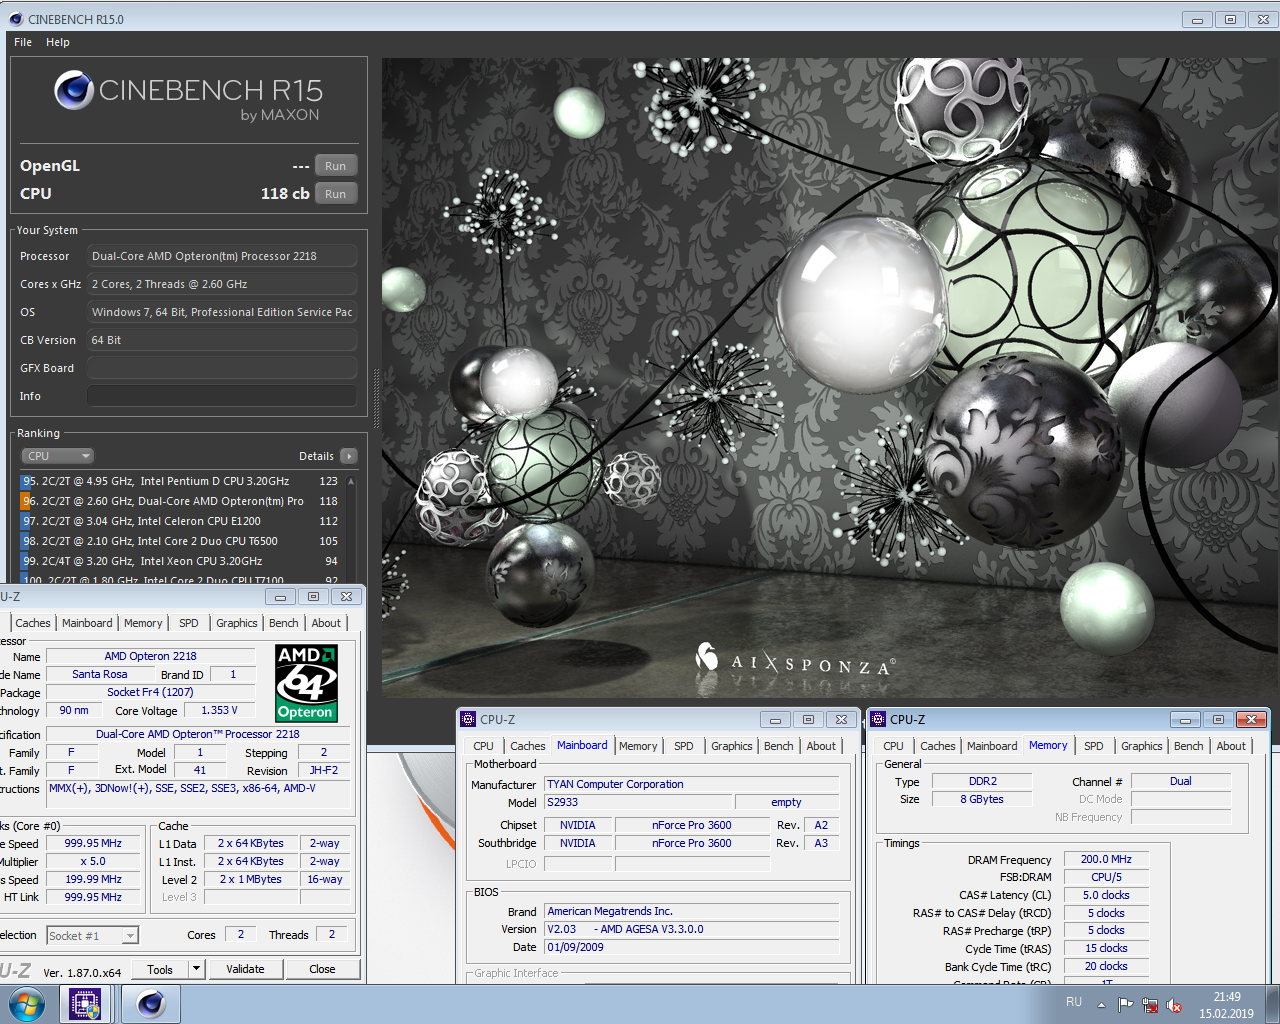Switch to SPD tab in the TYAN motherboard CPU-Z window
Screen dimensions: 1280x1024
(x=684, y=746)
